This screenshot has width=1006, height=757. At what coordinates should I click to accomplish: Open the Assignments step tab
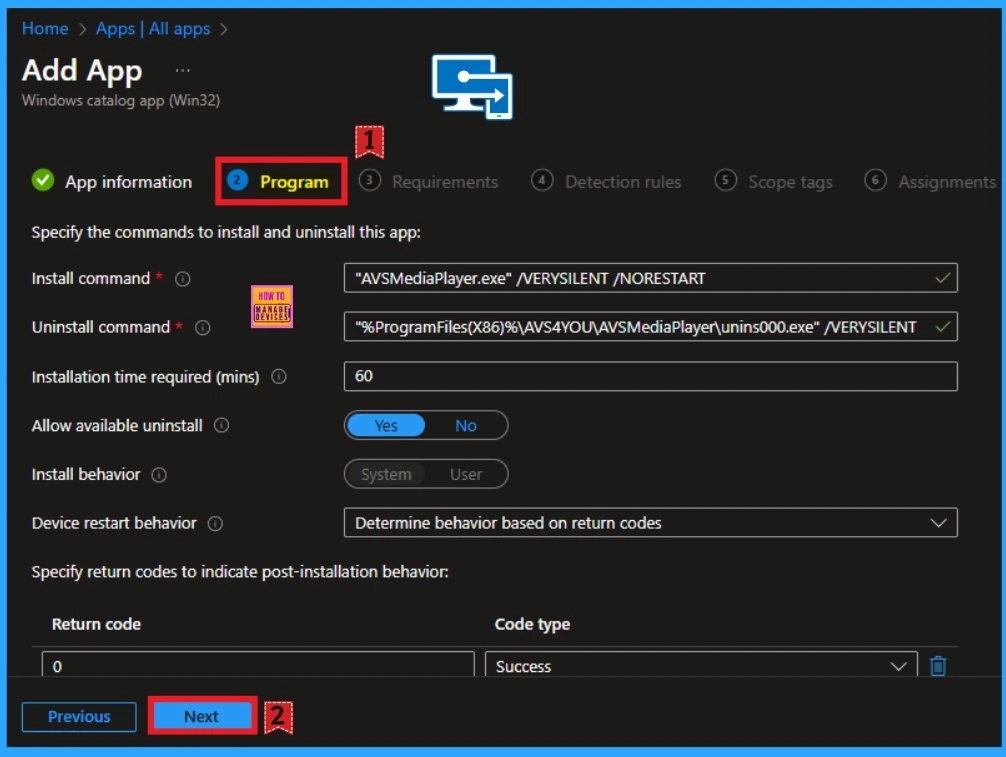(930, 182)
